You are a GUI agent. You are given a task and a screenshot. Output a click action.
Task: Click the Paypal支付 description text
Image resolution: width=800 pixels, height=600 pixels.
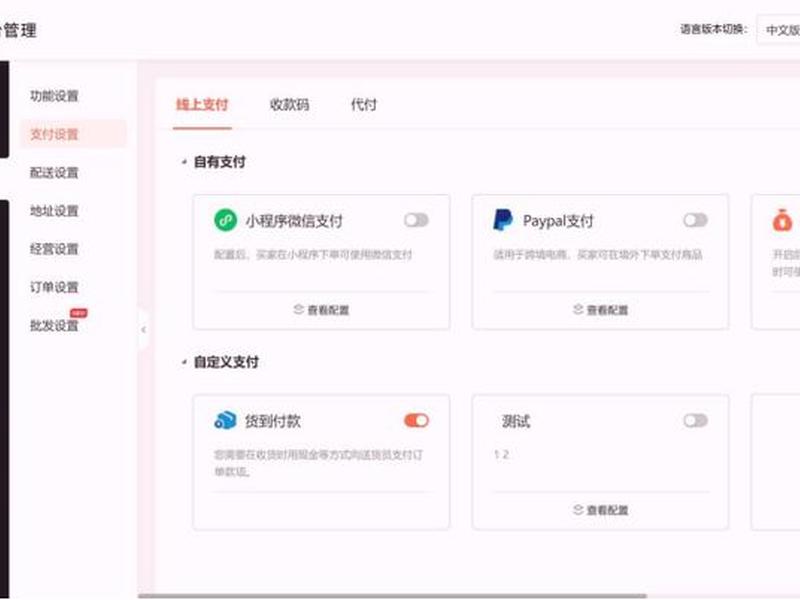tap(597, 254)
